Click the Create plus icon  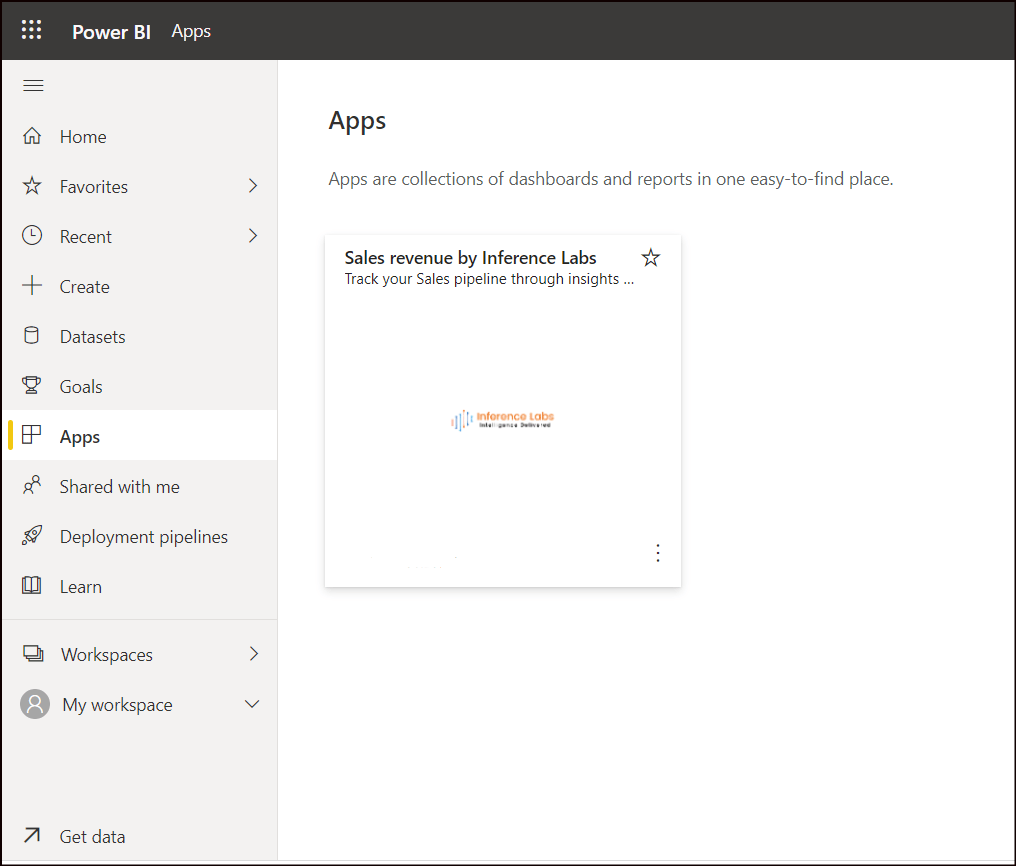[32, 286]
